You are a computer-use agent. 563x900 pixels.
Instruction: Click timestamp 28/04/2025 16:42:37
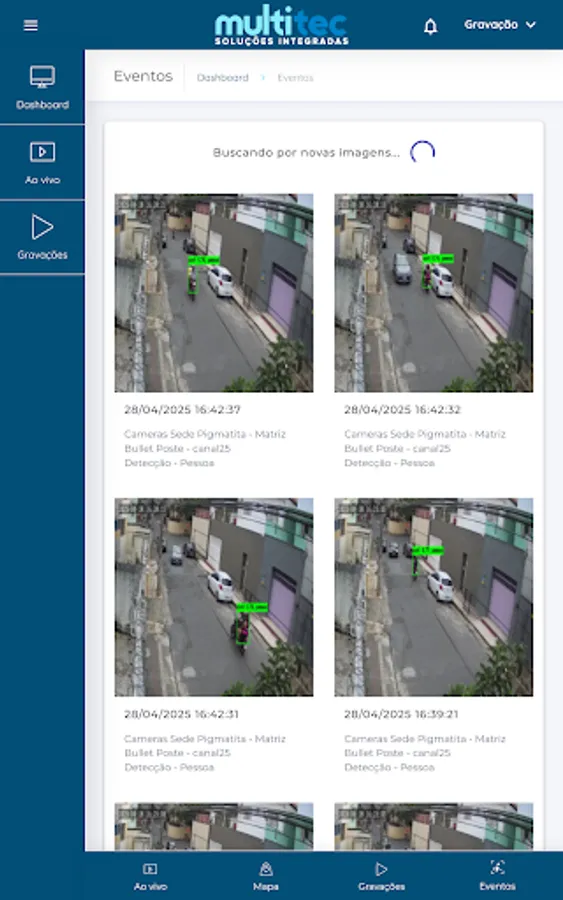(x=183, y=410)
